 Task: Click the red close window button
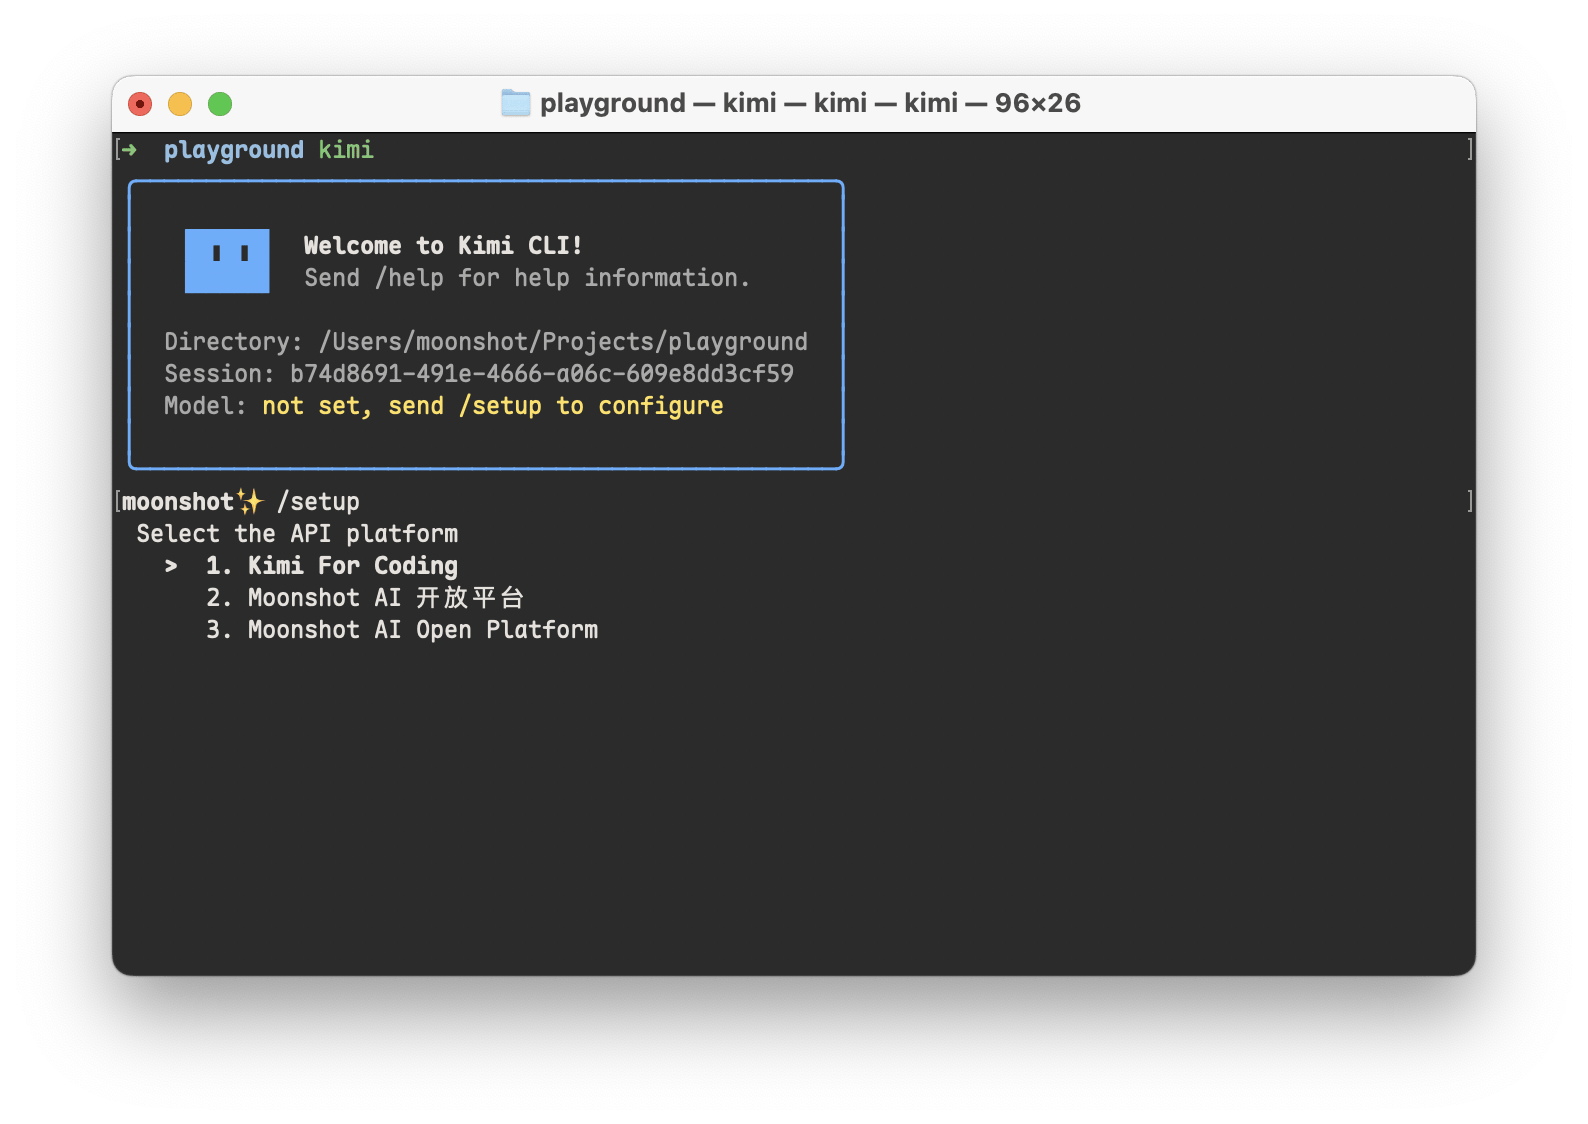[x=140, y=104]
